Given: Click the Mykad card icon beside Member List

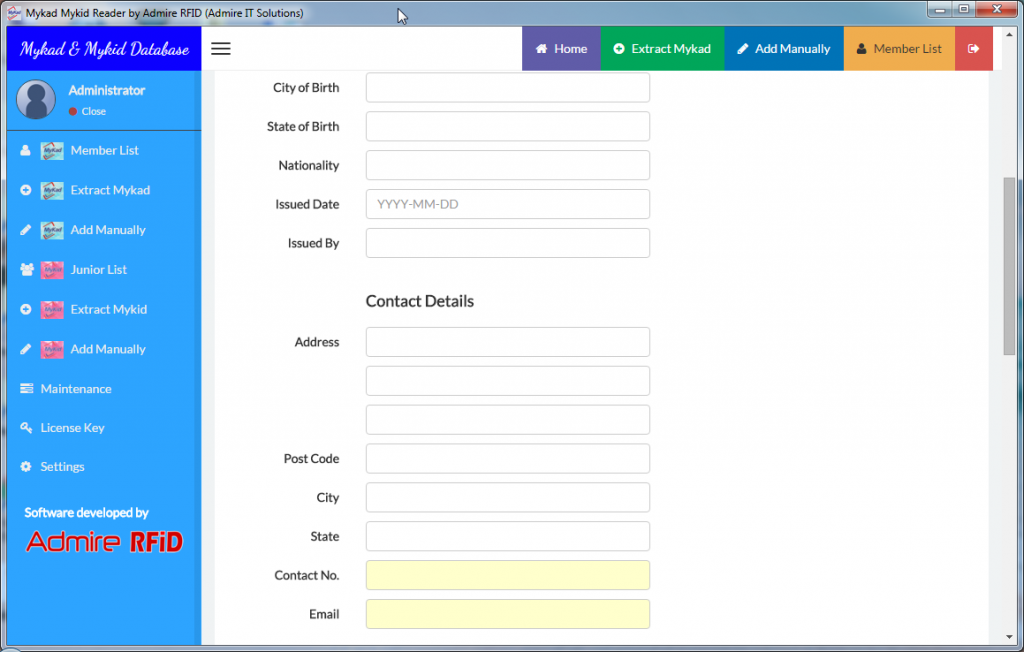Looking at the screenshot, I should [x=52, y=151].
